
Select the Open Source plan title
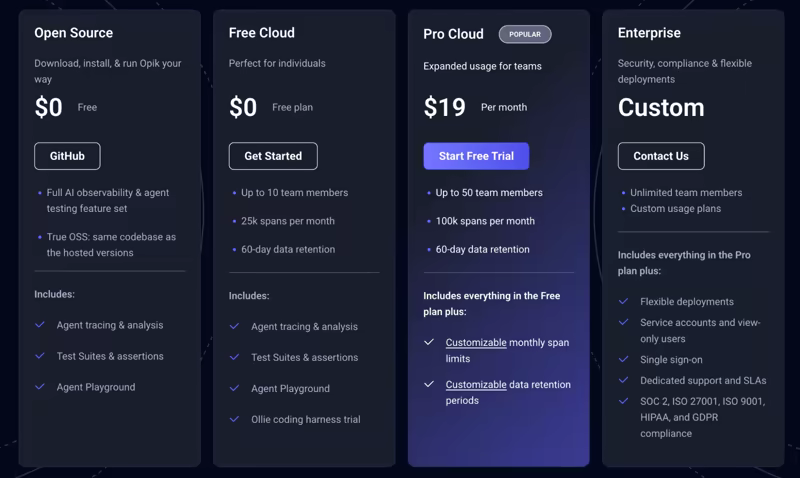[73, 33]
